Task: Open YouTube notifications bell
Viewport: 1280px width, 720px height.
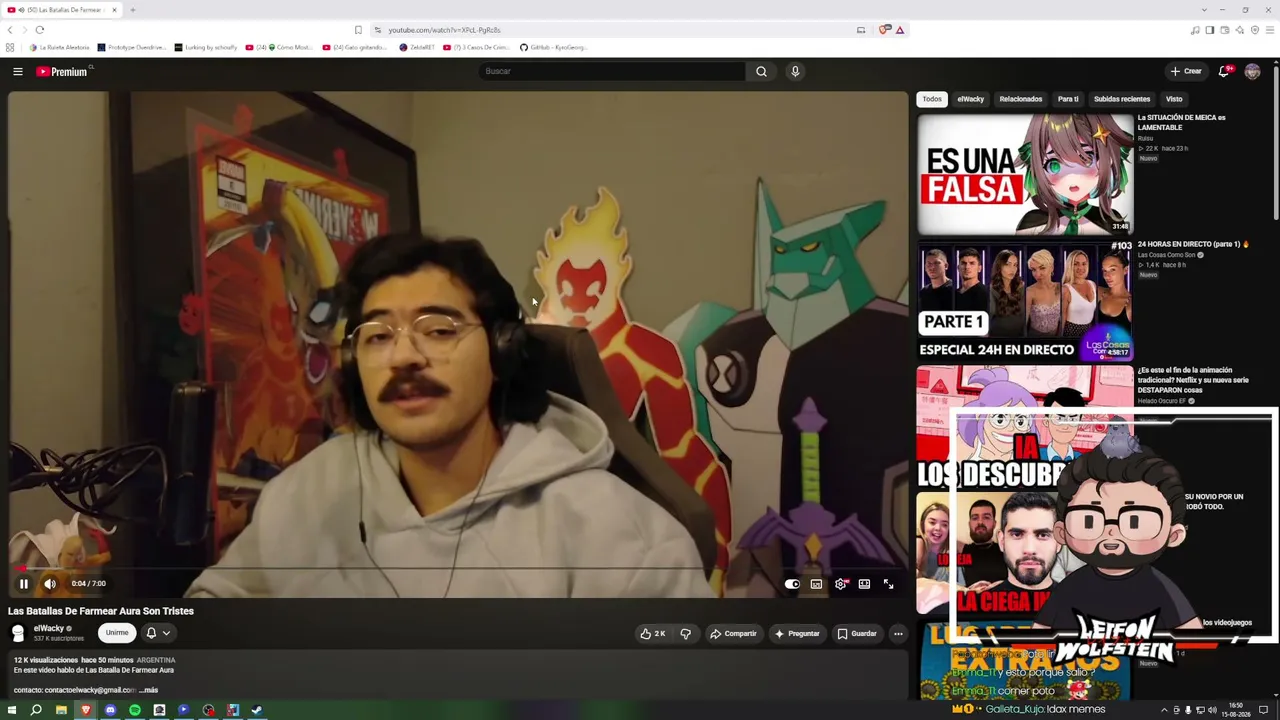Action: coord(1224,71)
